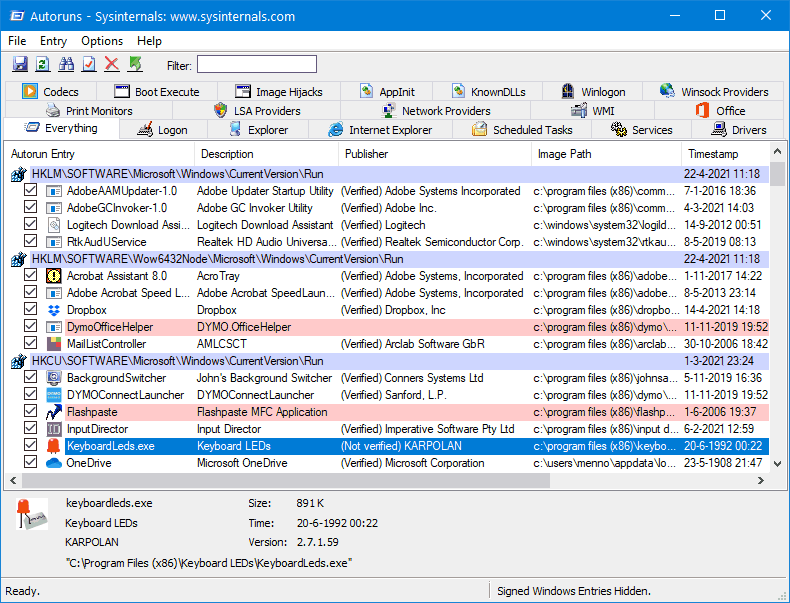Sort by the Timestamp column header
Image resolution: width=790 pixels, height=603 pixels.
(x=726, y=154)
